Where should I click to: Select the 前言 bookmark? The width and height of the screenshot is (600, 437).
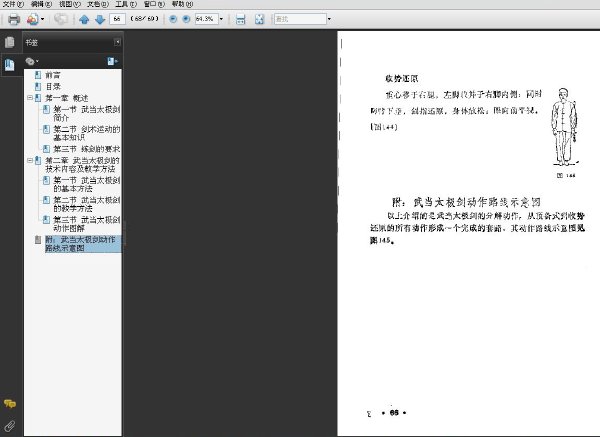click(53, 75)
